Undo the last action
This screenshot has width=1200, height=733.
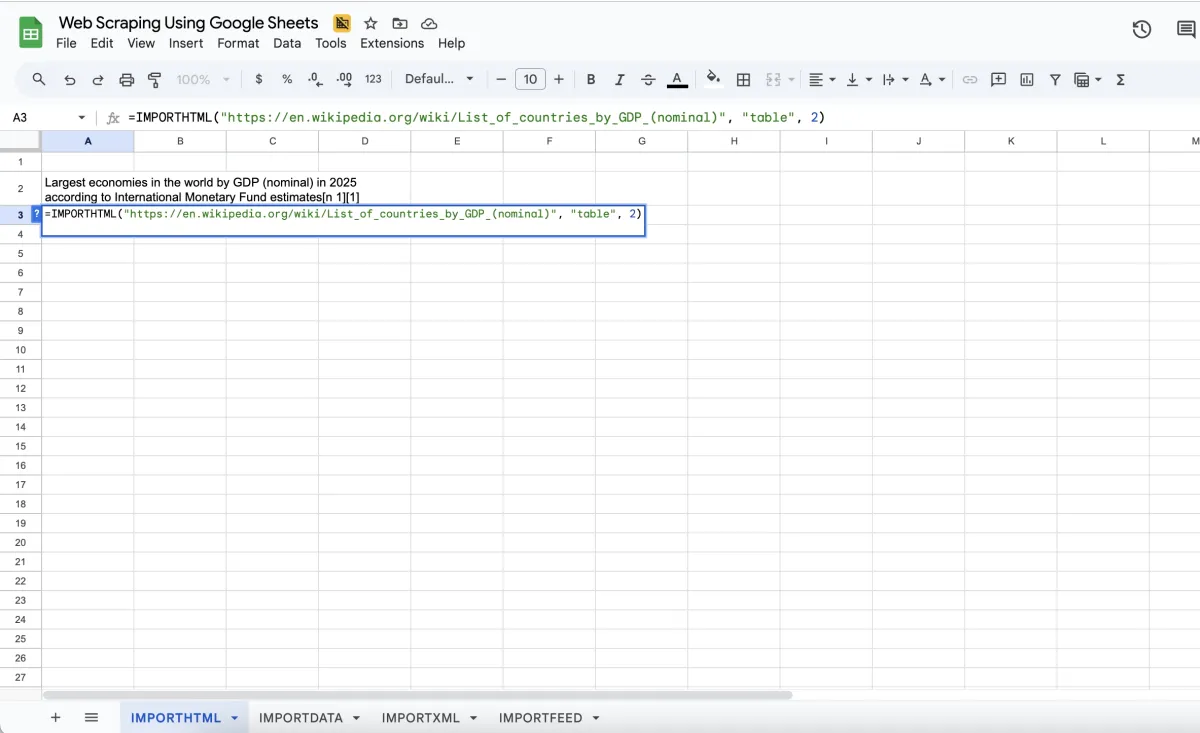tap(69, 79)
